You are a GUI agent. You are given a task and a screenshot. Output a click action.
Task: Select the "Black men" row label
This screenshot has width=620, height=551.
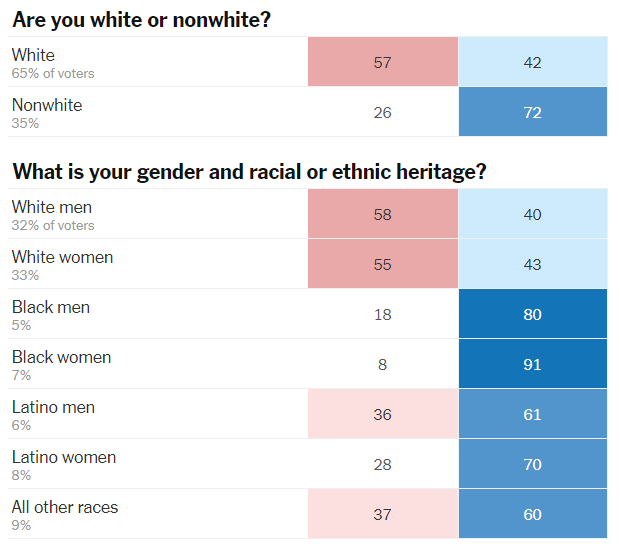click(x=51, y=307)
